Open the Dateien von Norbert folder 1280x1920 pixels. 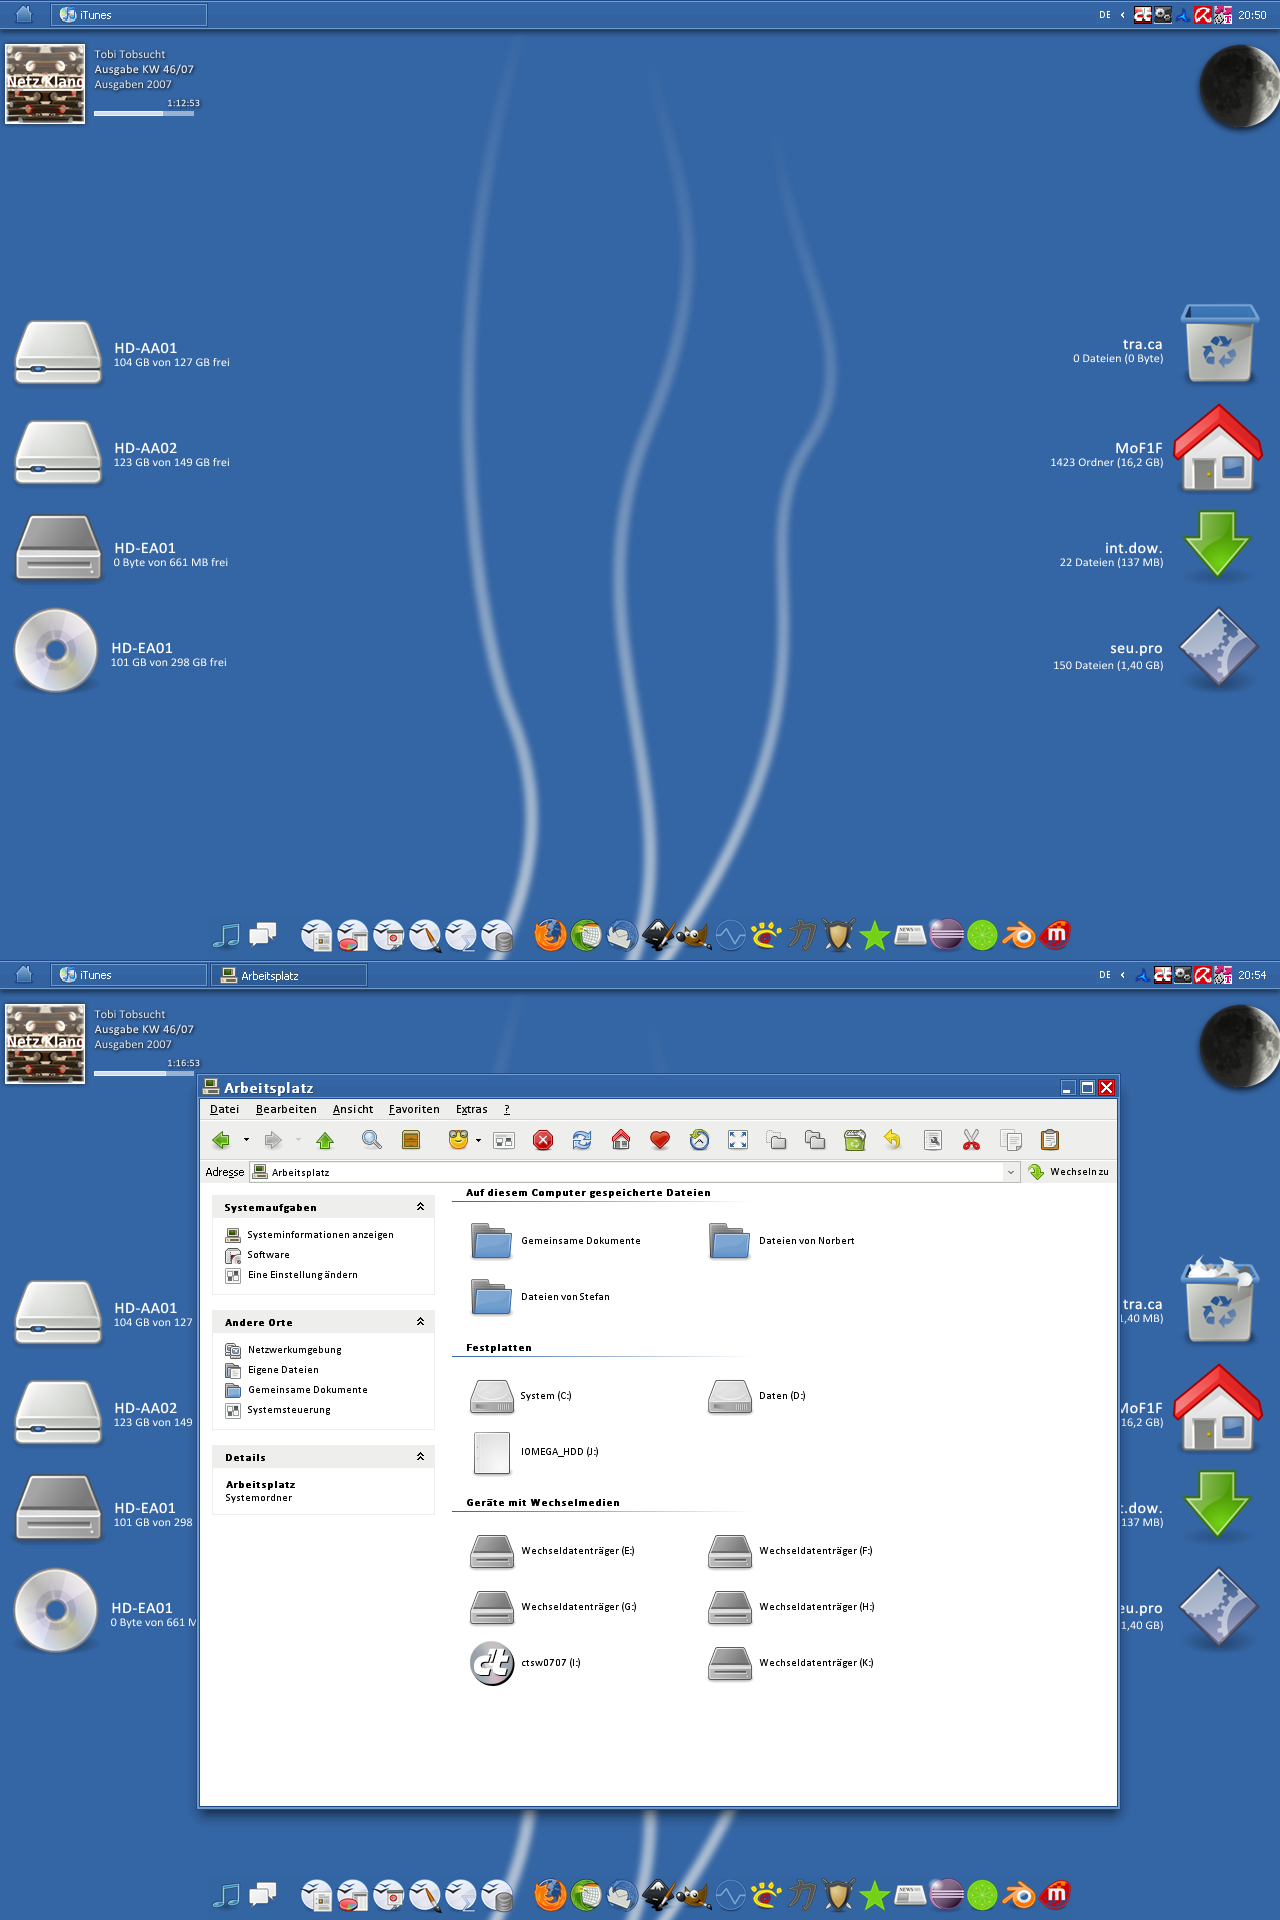(782, 1241)
